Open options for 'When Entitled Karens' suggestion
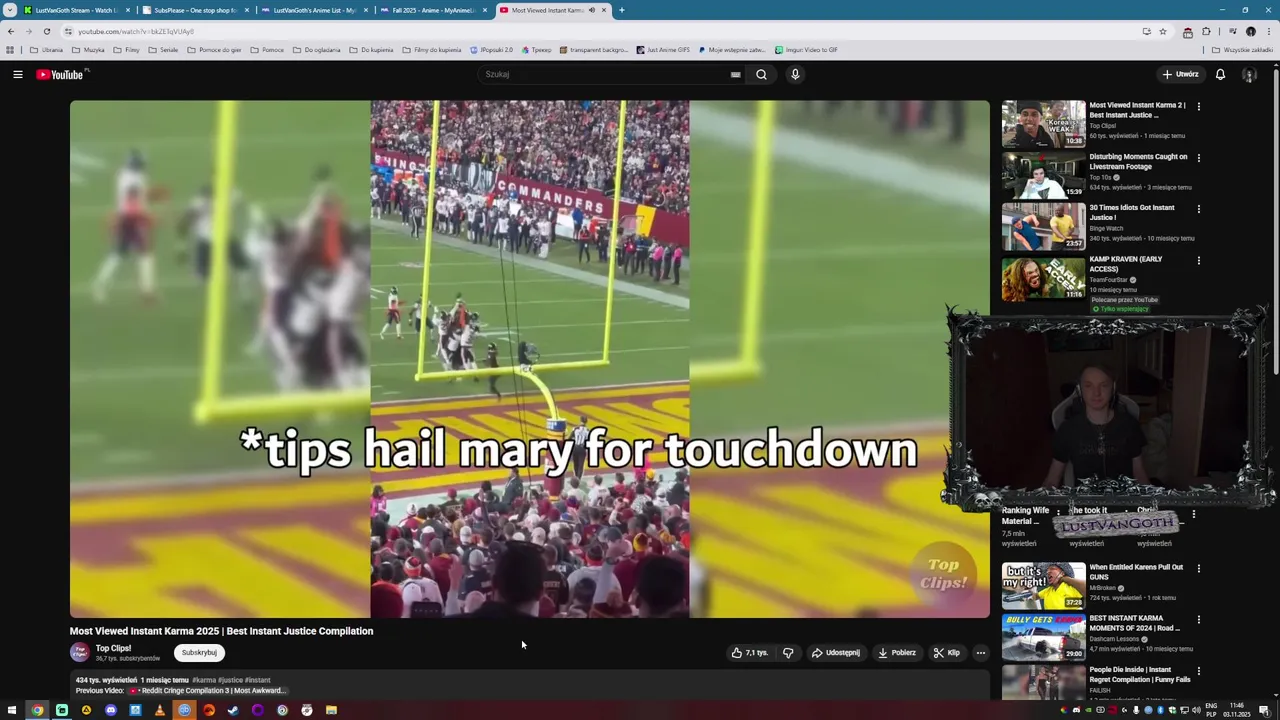1280x720 pixels. (1198, 568)
